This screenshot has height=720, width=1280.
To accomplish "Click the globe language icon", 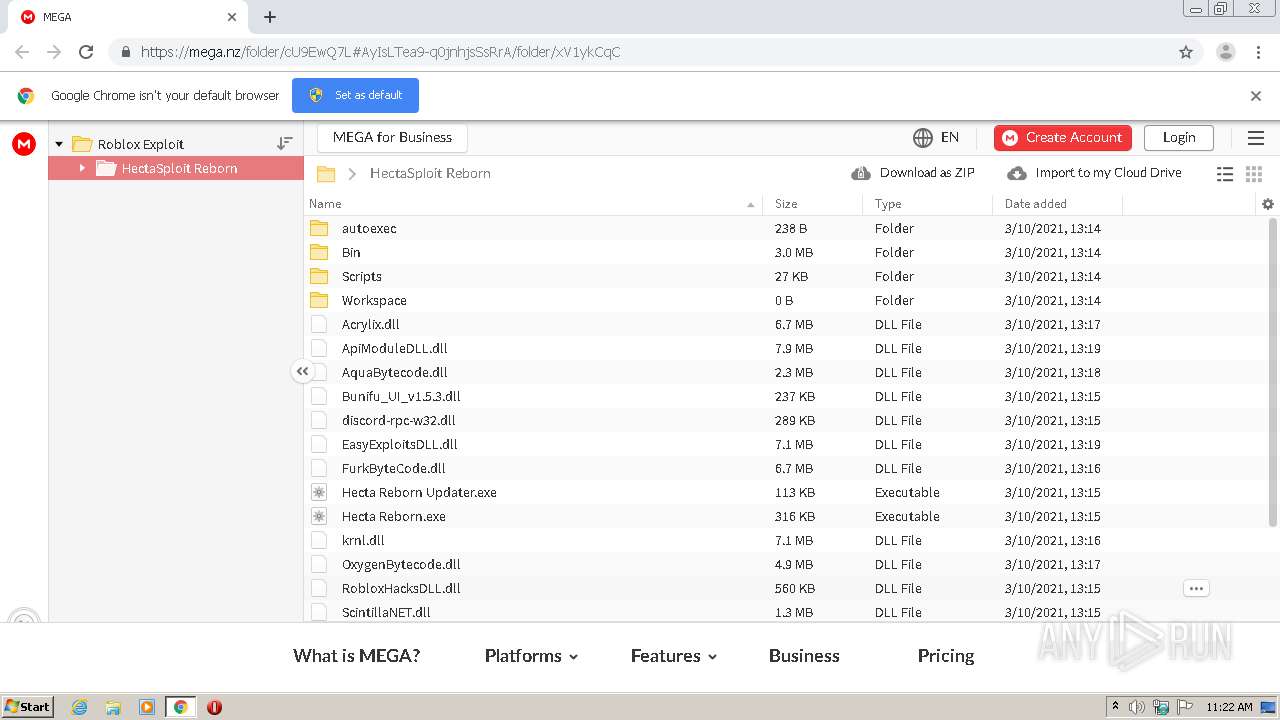I will (x=923, y=138).
